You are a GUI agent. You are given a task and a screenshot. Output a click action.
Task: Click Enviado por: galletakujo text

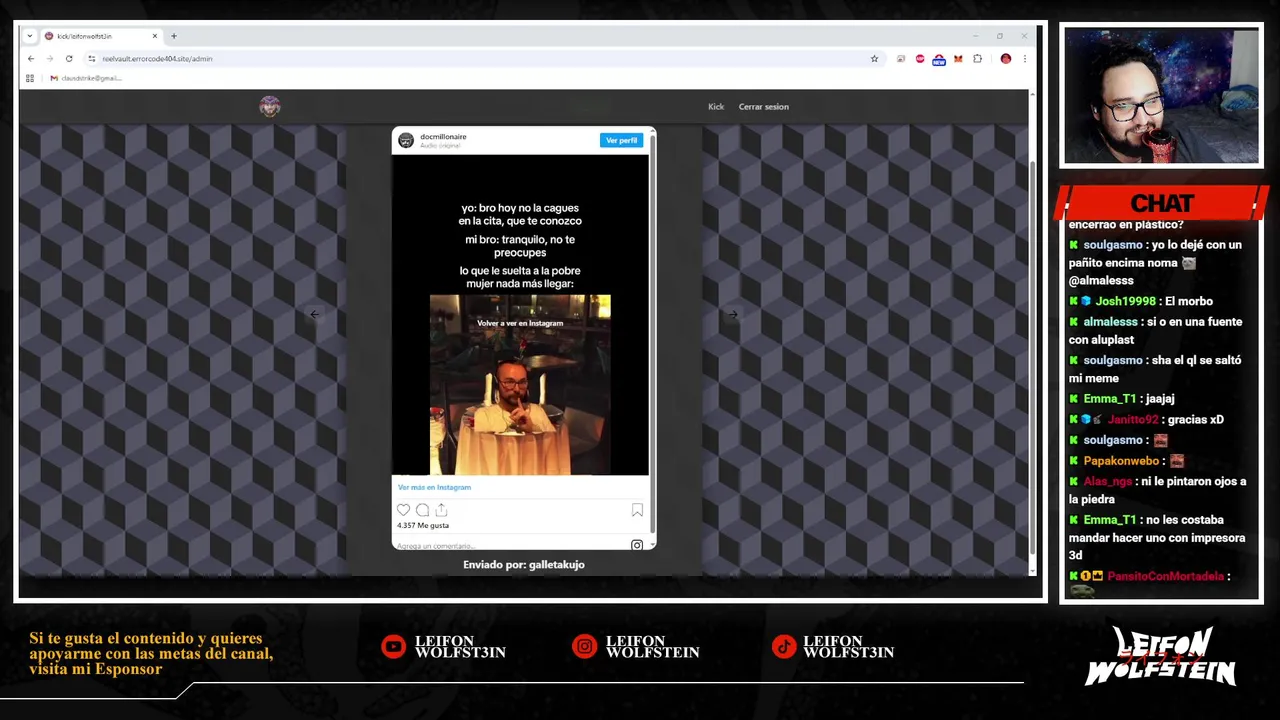point(524,565)
